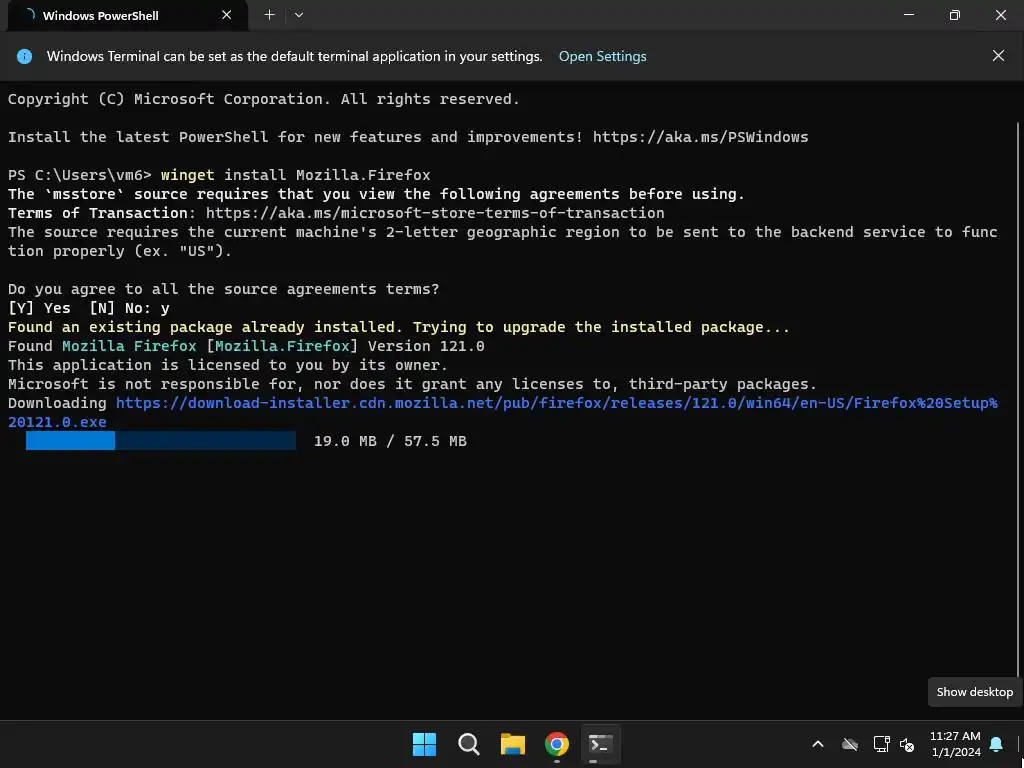Click the '[Y] Yes [N] No: y' prompt line
Image resolution: width=1024 pixels, height=768 pixels.
pyautogui.click(x=88, y=308)
